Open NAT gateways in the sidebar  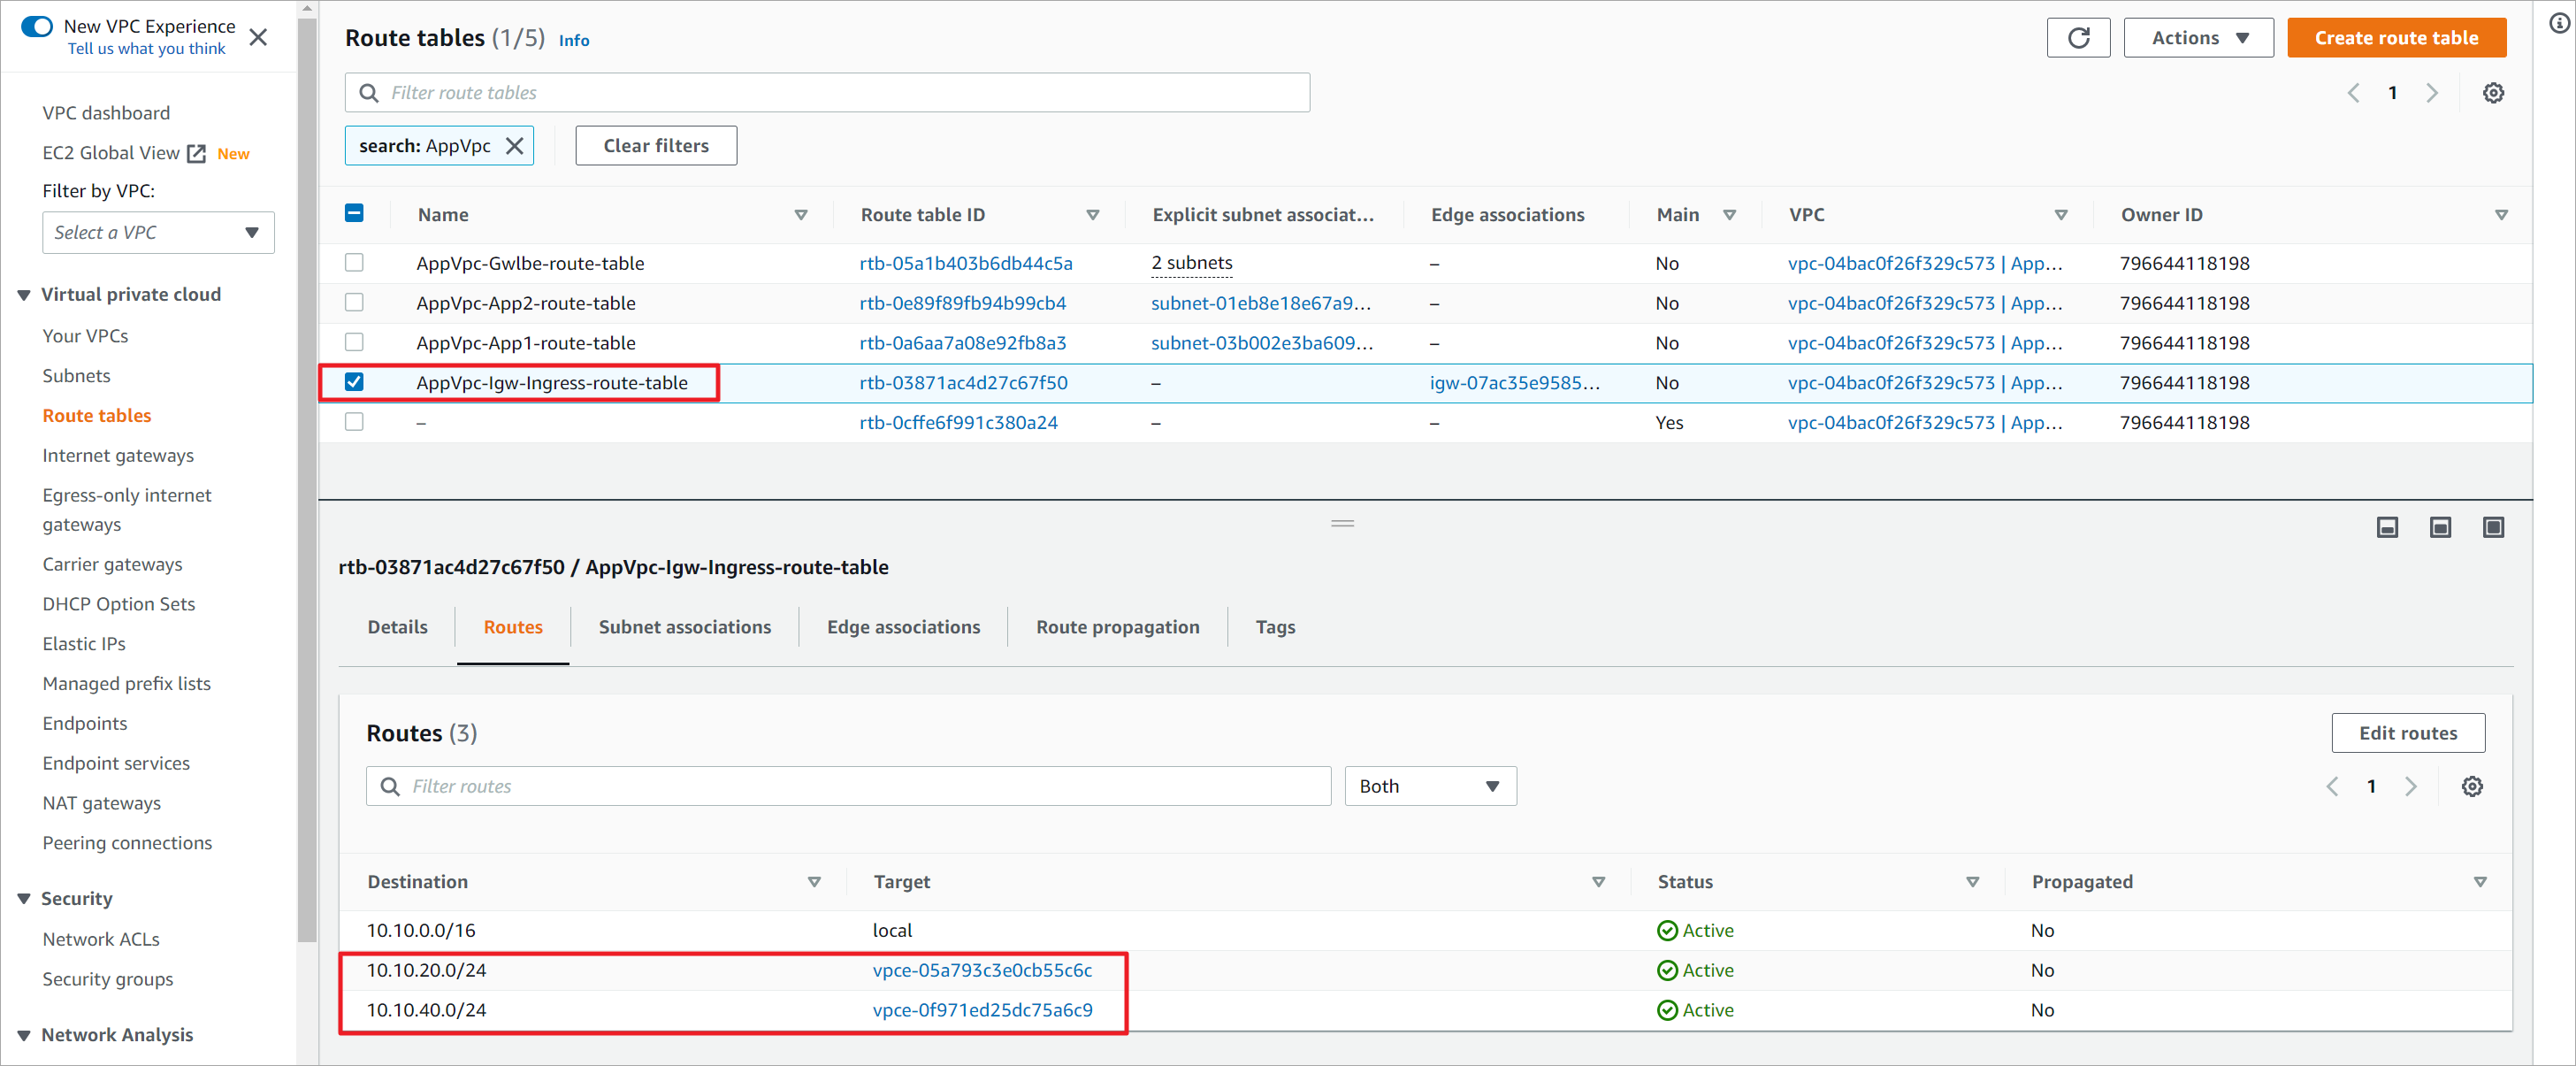(101, 804)
